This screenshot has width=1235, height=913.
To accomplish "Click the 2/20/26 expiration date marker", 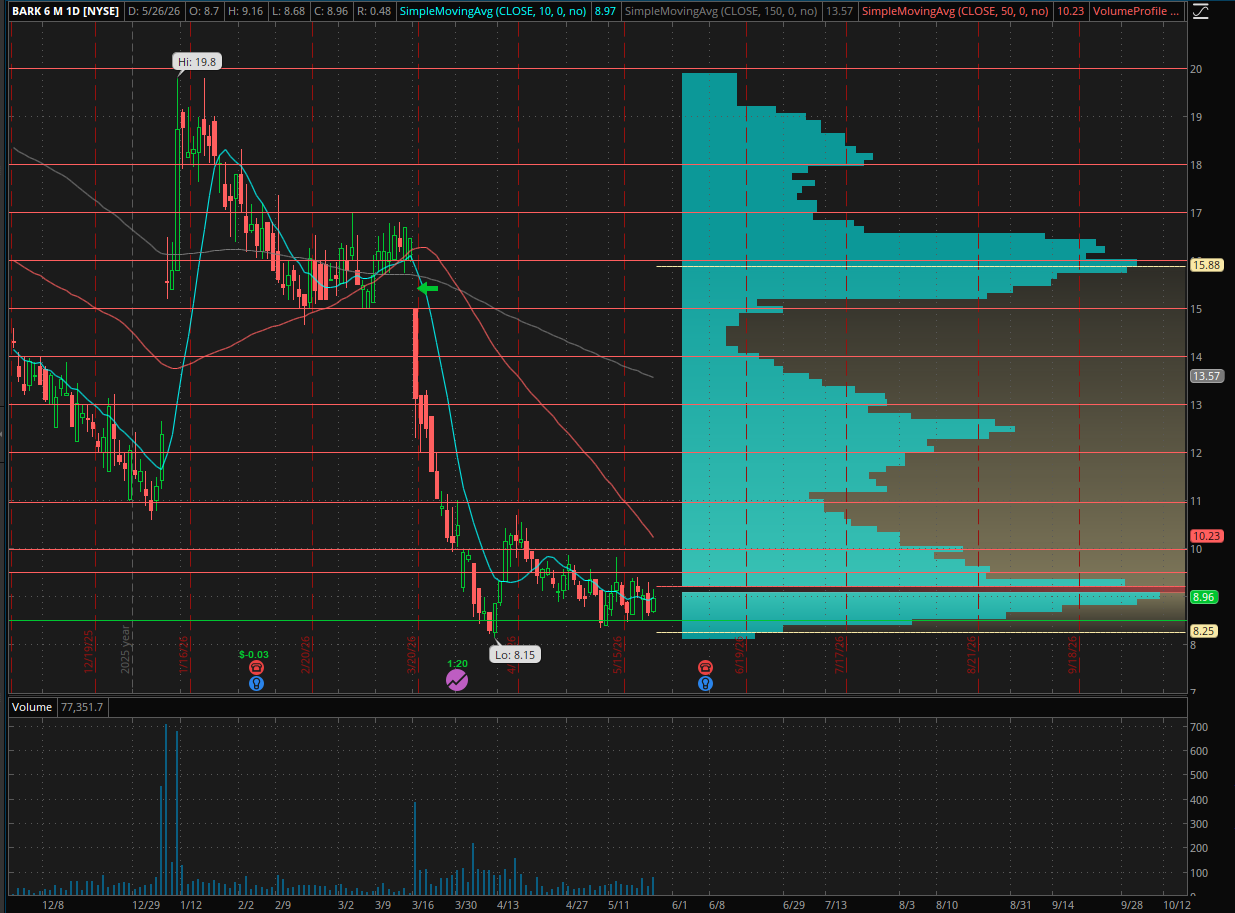I will pos(307,653).
